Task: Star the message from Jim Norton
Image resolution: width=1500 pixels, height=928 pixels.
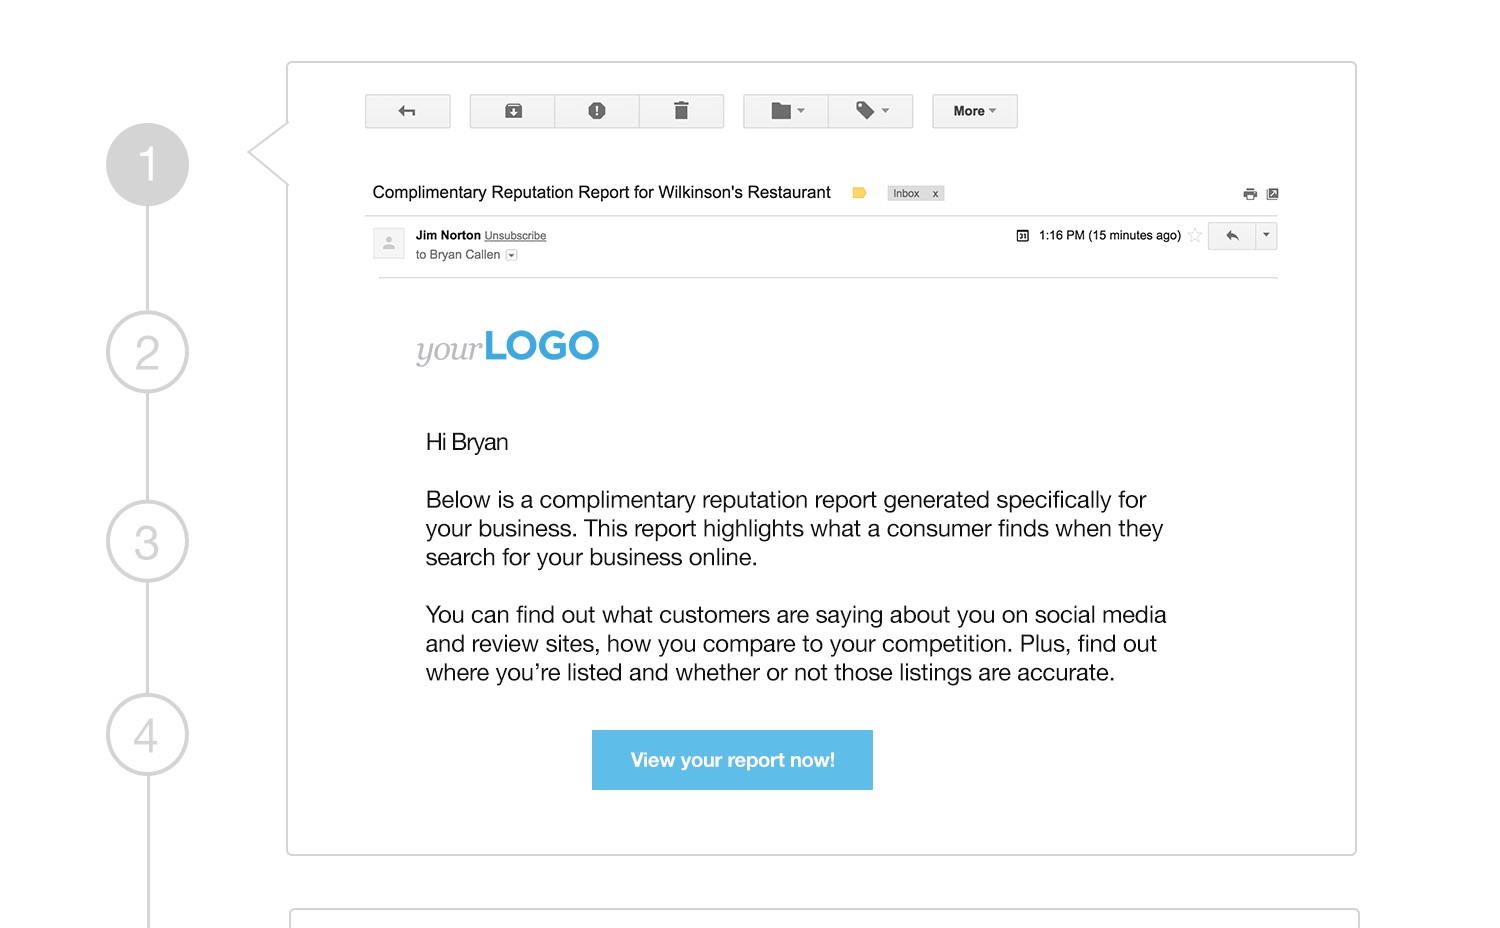Action: [x=1195, y=236]
